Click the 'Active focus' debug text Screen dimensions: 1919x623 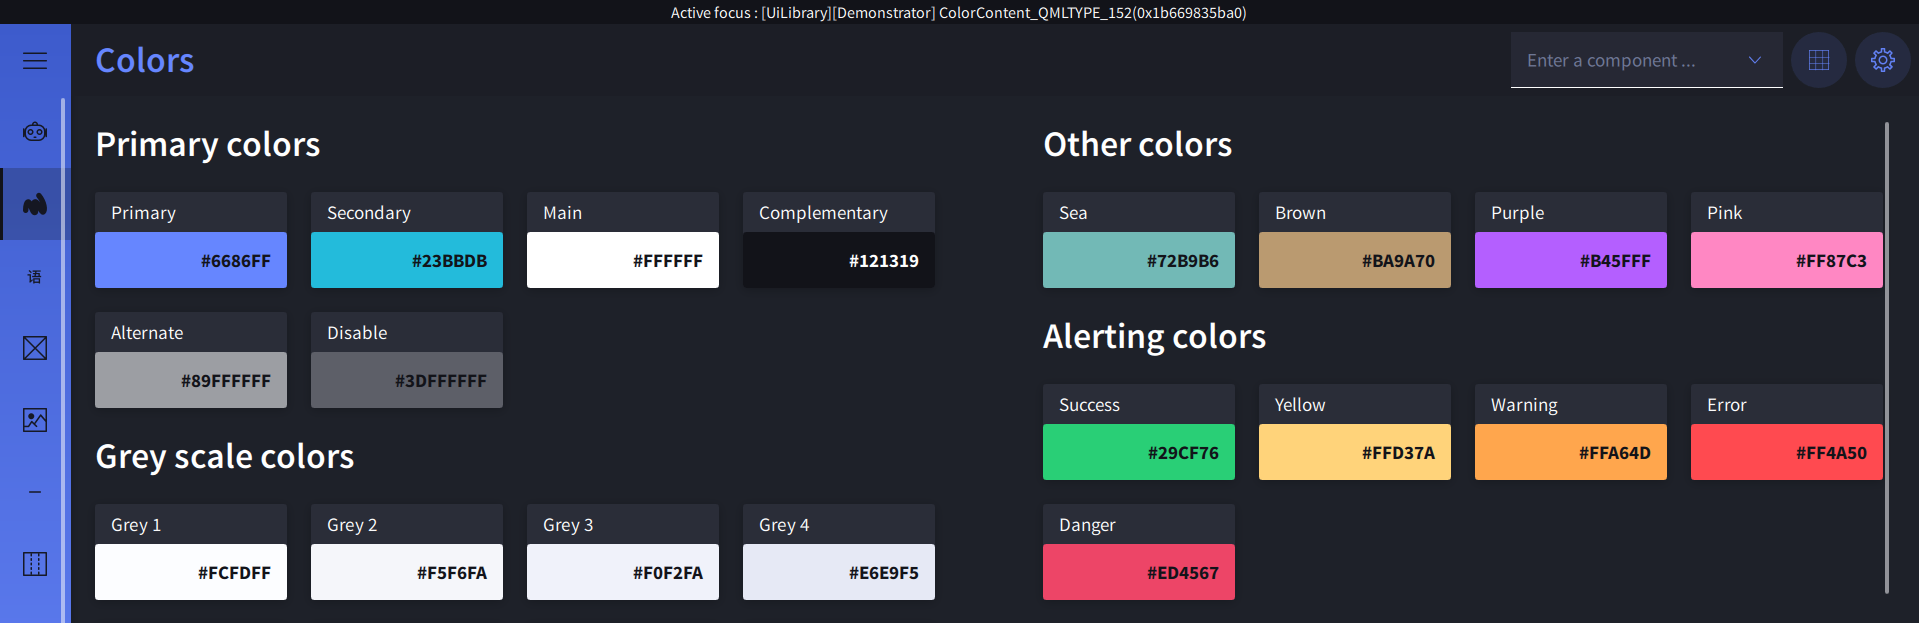[958, 12]
